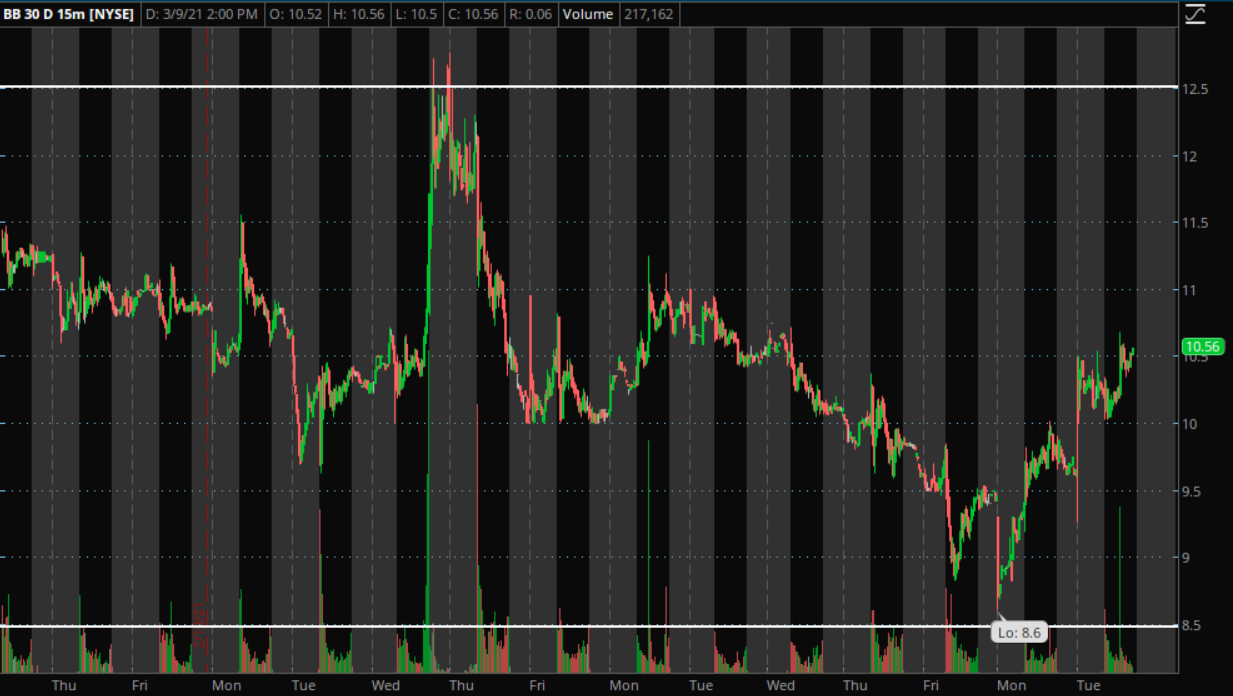The width and height of the screenshot is (1233, 696).
Task: Select the 12.5 horizontal price level line
Action: (590, 88)
